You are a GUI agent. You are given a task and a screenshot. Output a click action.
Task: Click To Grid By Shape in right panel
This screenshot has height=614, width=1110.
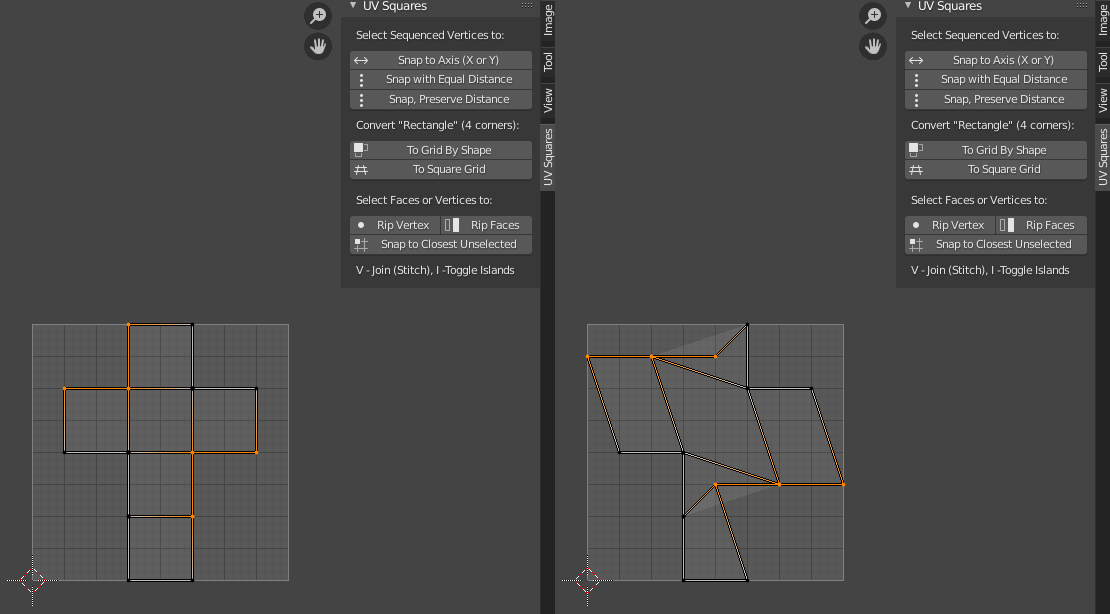pyautogui.click(x=996, y=150)
